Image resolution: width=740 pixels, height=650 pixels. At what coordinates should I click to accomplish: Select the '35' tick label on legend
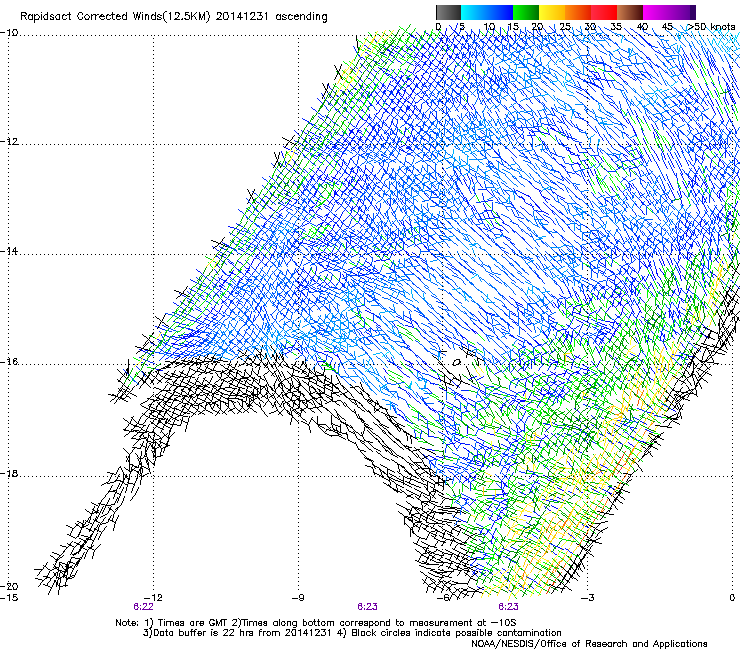click(616, 27)
